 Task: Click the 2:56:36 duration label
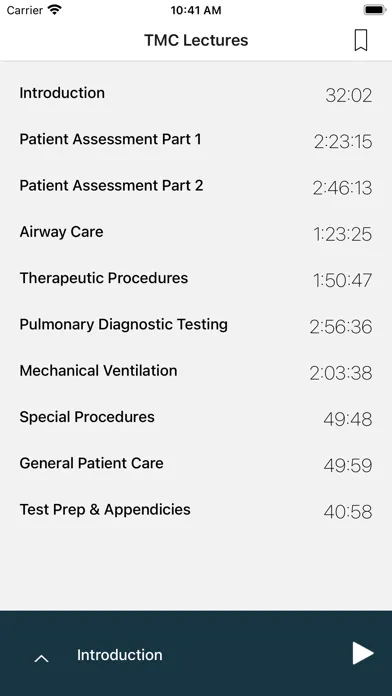pyautogui.click(x=341, y=327)
